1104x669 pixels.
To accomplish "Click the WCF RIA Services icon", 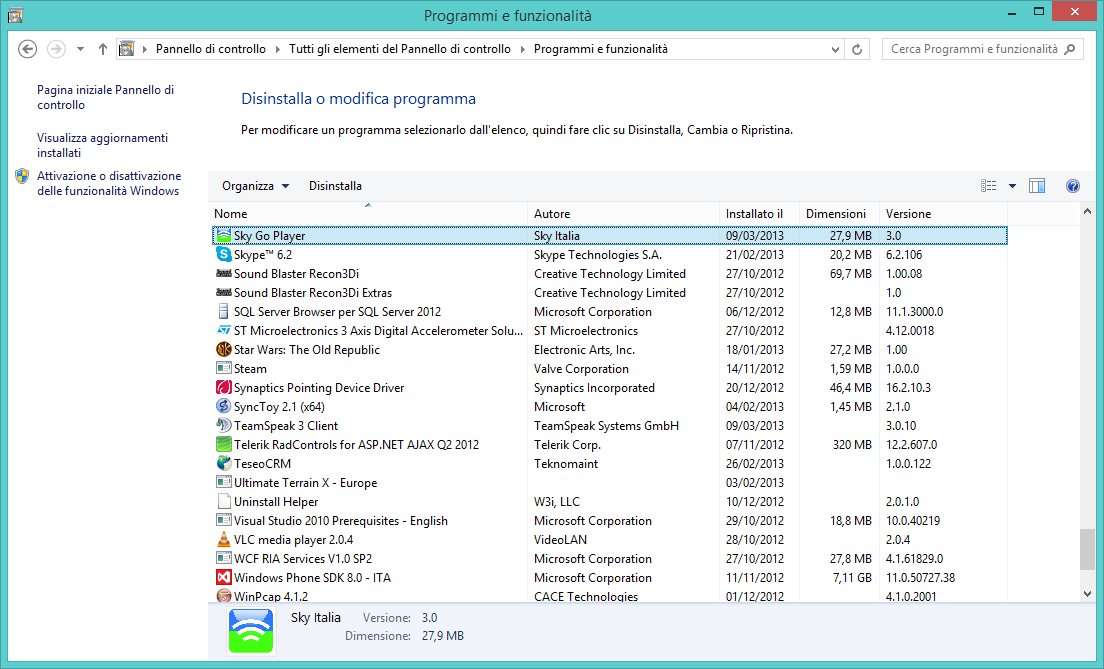I will 223,558.
